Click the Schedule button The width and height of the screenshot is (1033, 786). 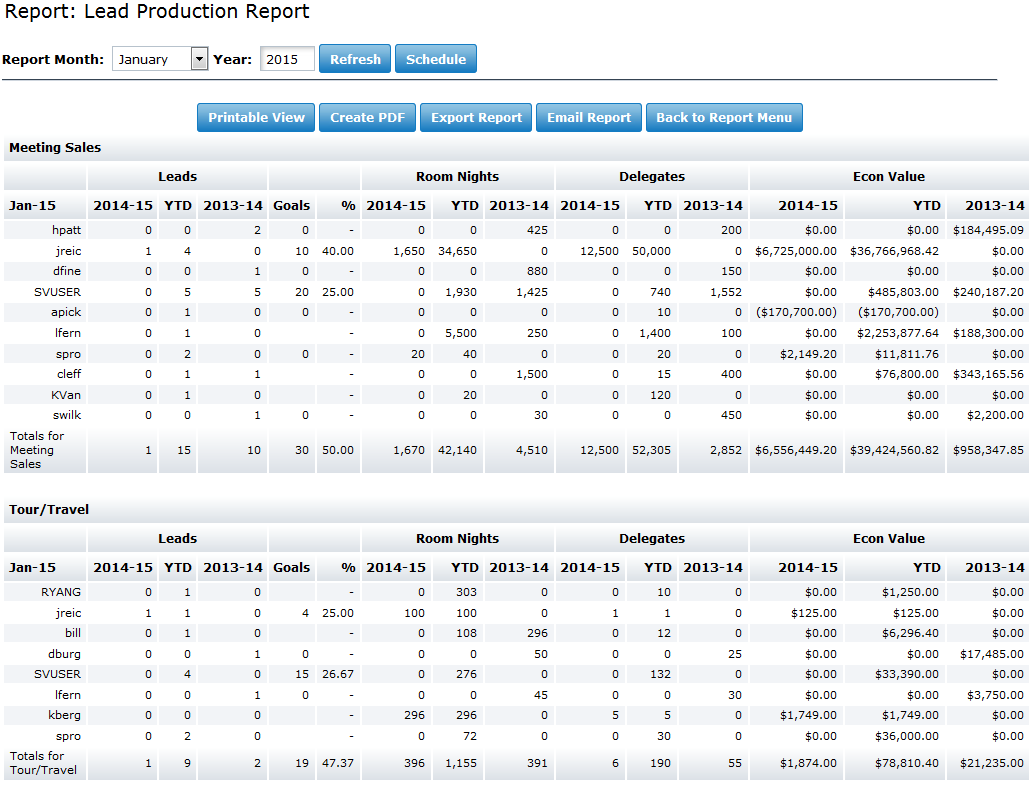435,59
